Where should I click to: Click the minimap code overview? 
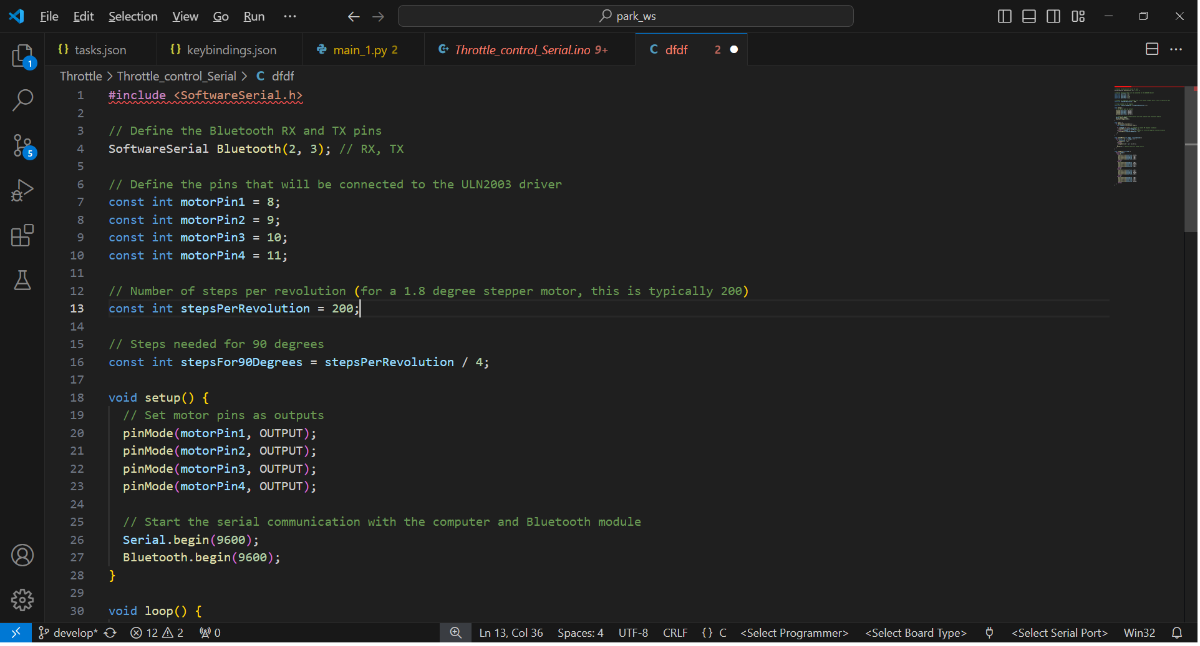[1140, 135]
